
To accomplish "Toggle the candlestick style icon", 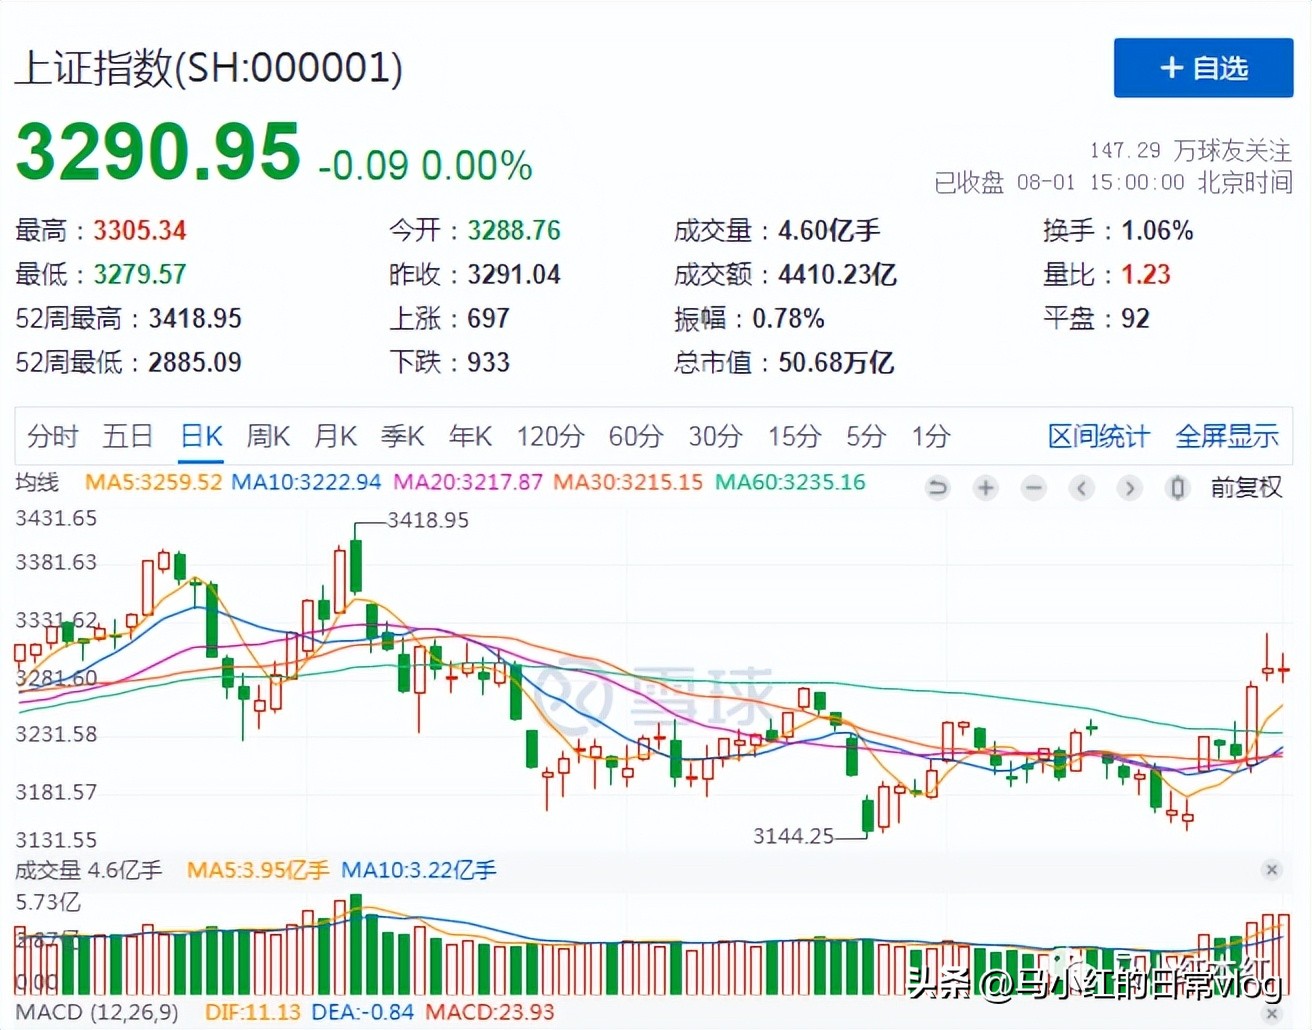I will pos(1177,488).
